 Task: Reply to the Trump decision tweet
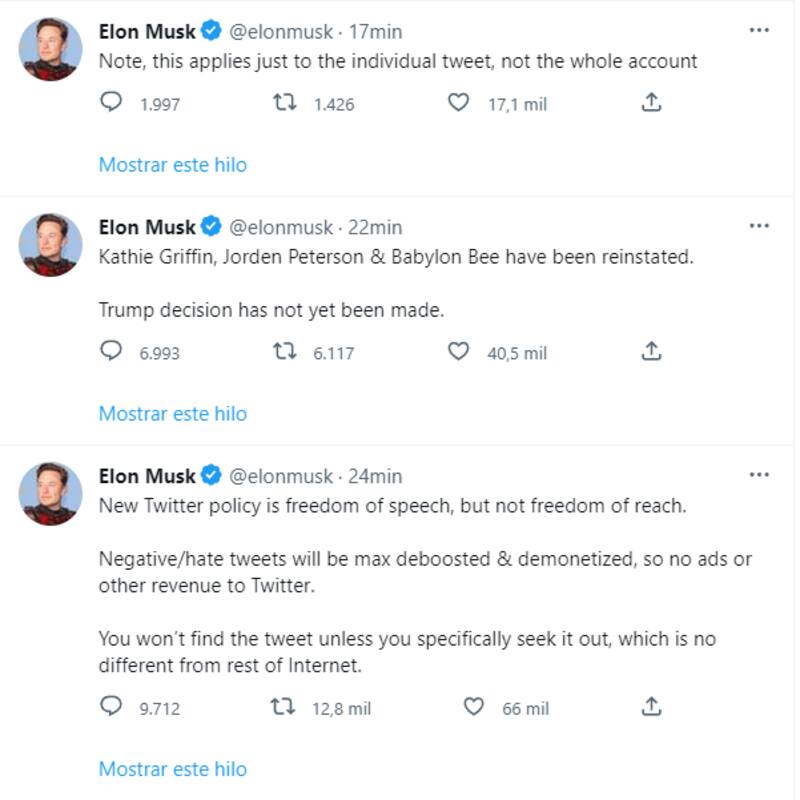click(x=112, y=352)
